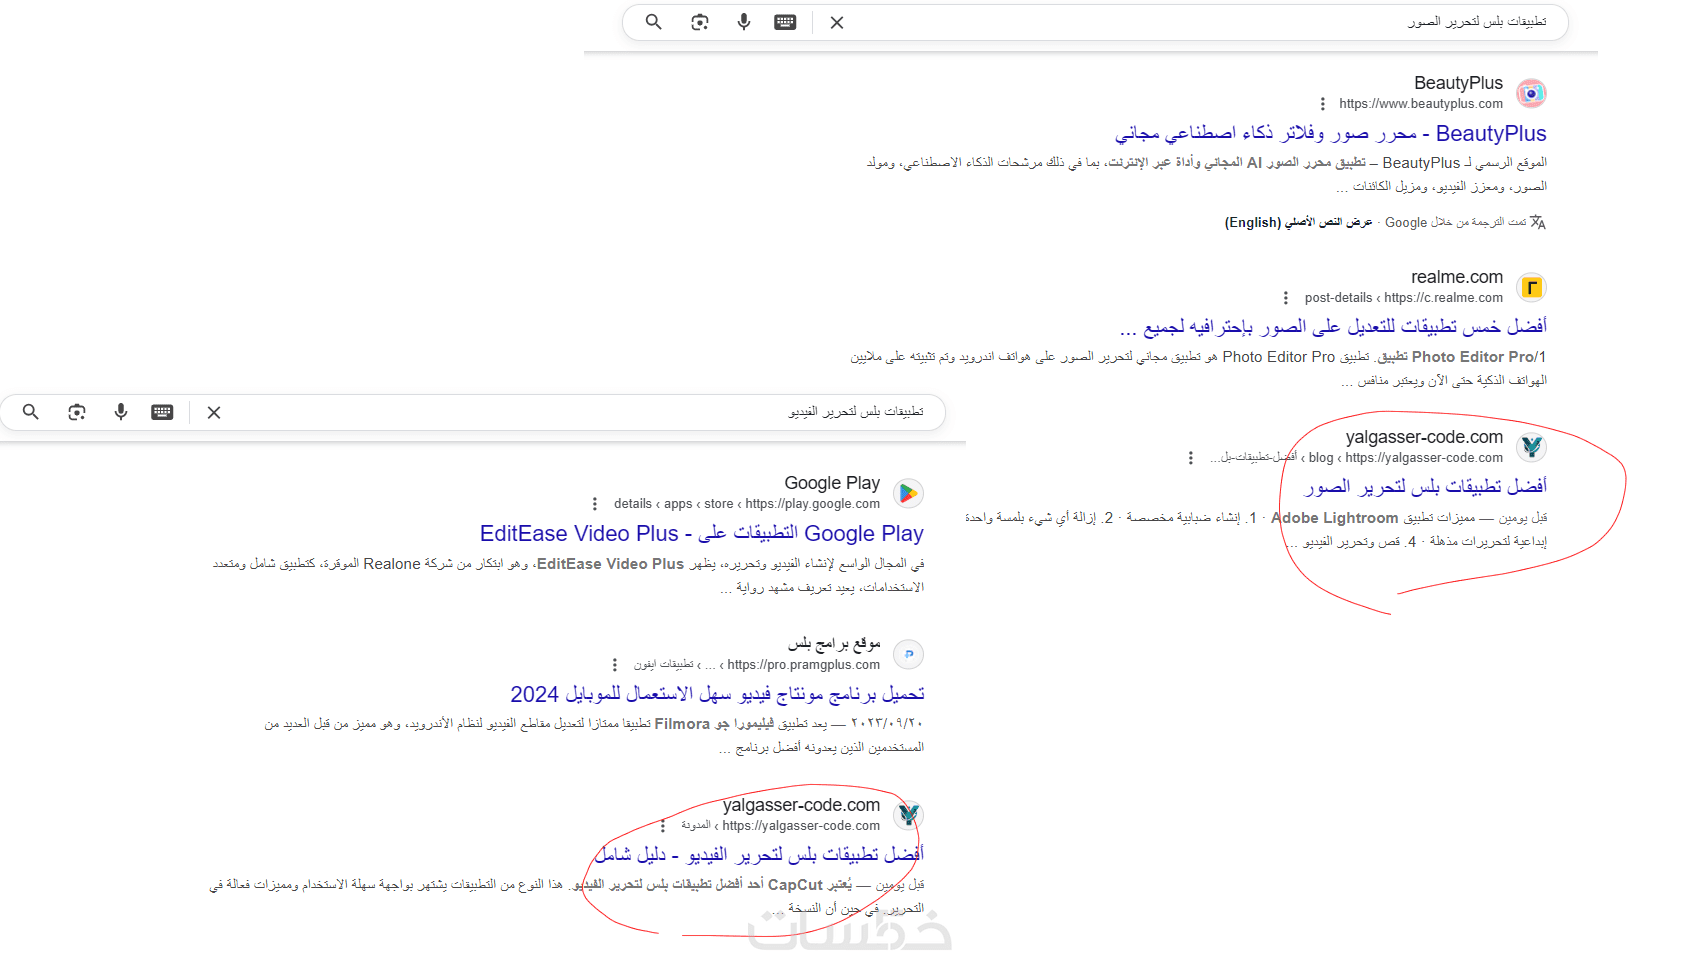Screen dimensions: 1700x970
Task: Open the 'تحميل برنامج مونتاج فيديو' 2024 result
Action: (717, 694)
